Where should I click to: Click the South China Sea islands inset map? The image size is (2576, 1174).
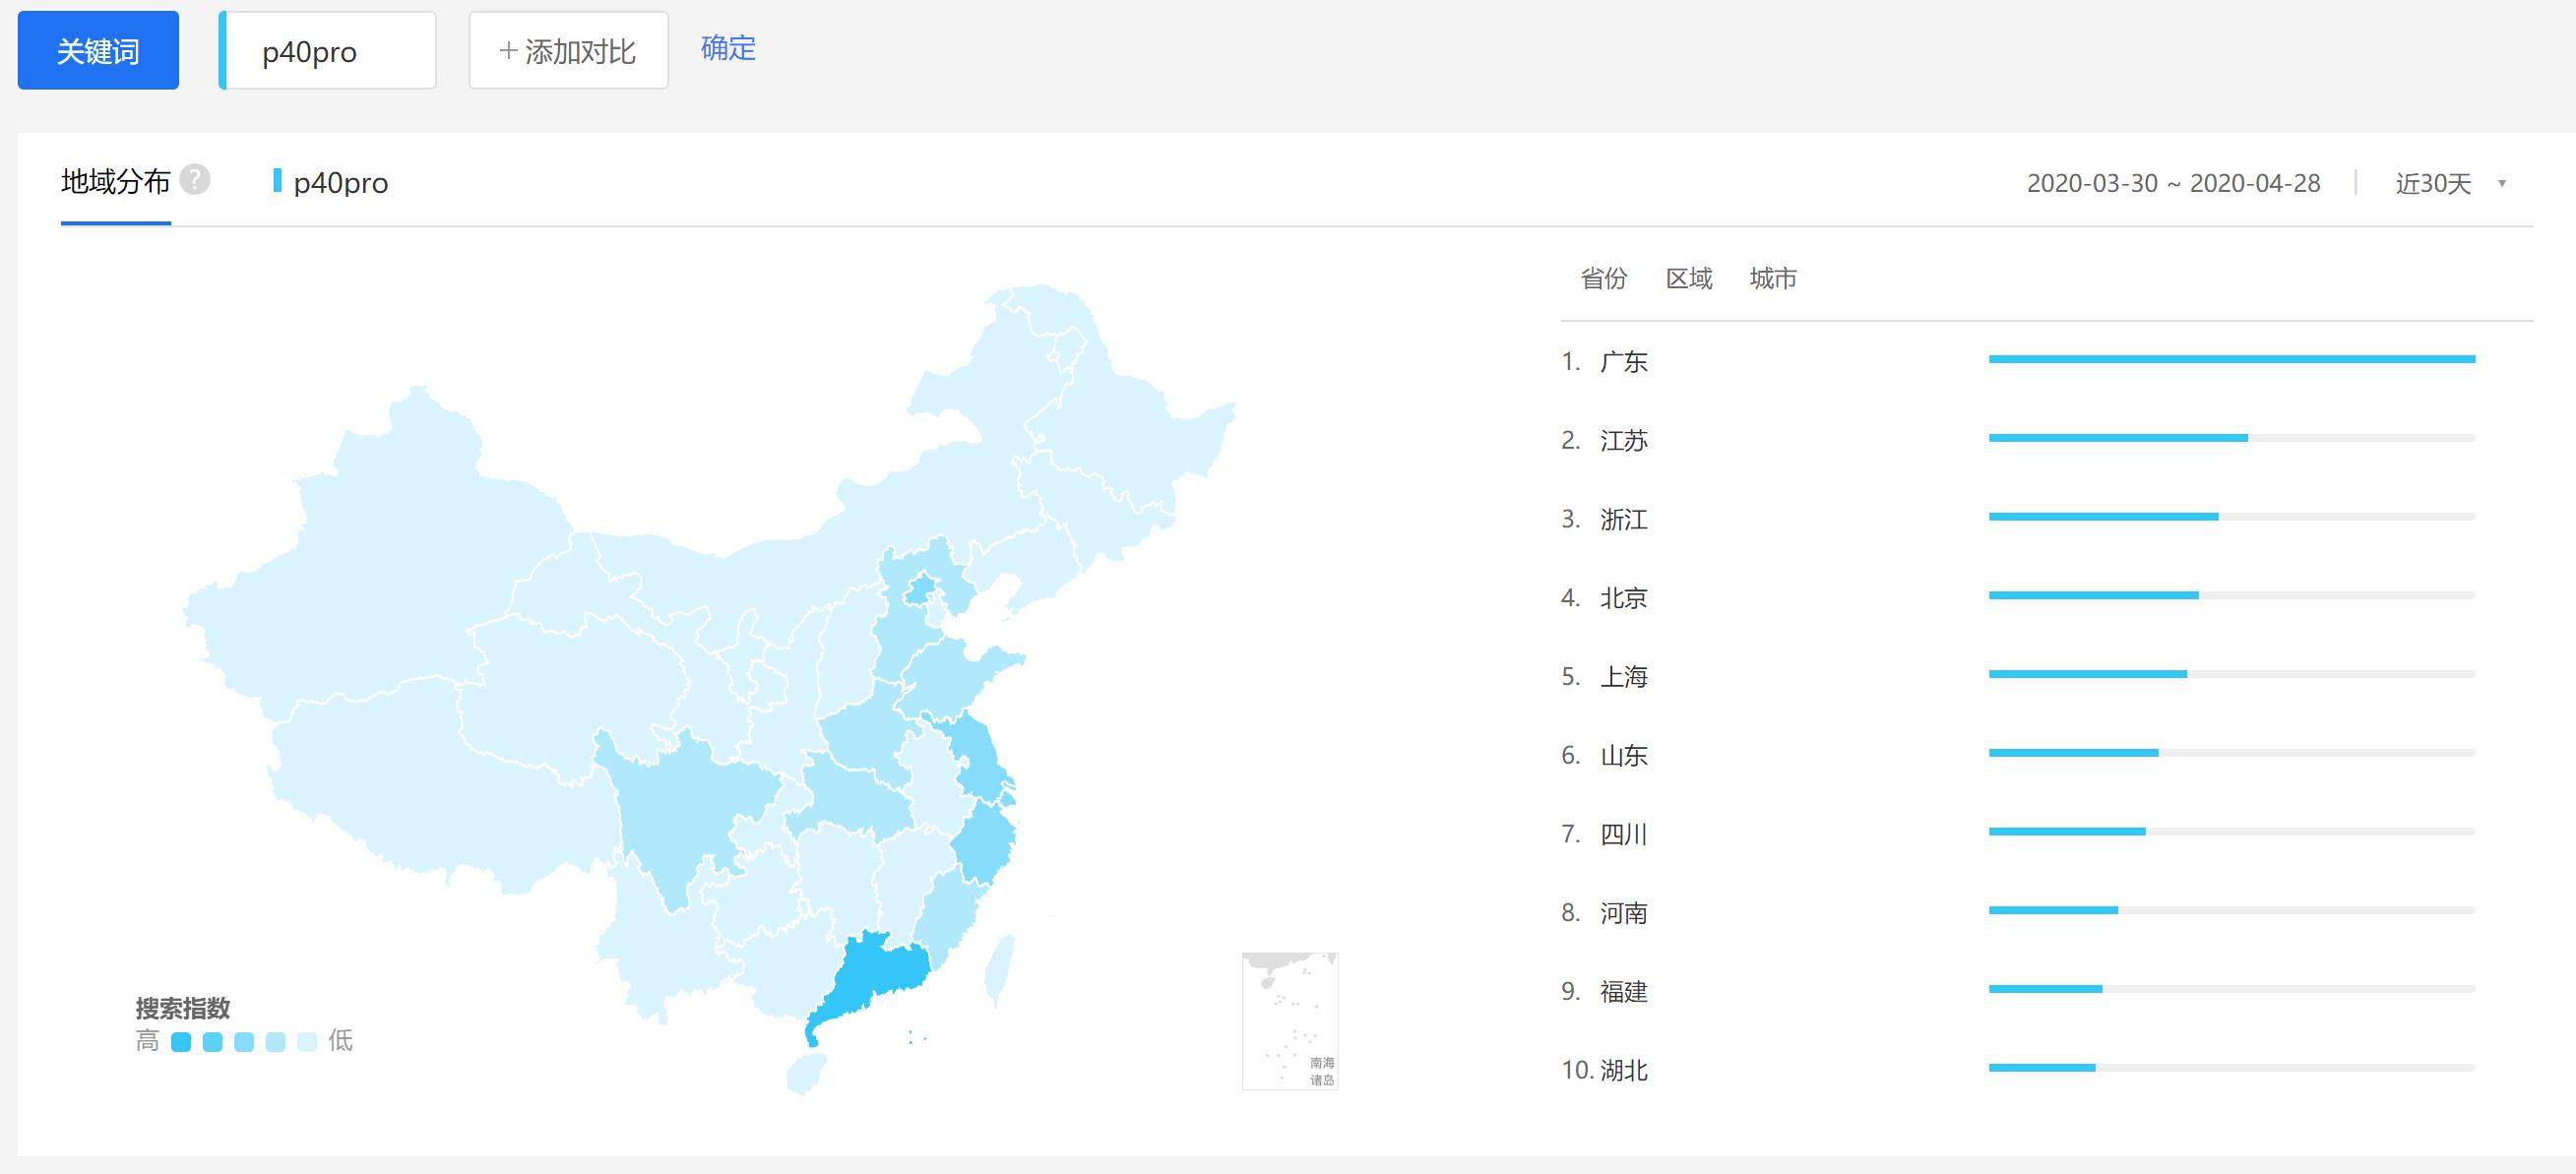tap(1289, 1021)
